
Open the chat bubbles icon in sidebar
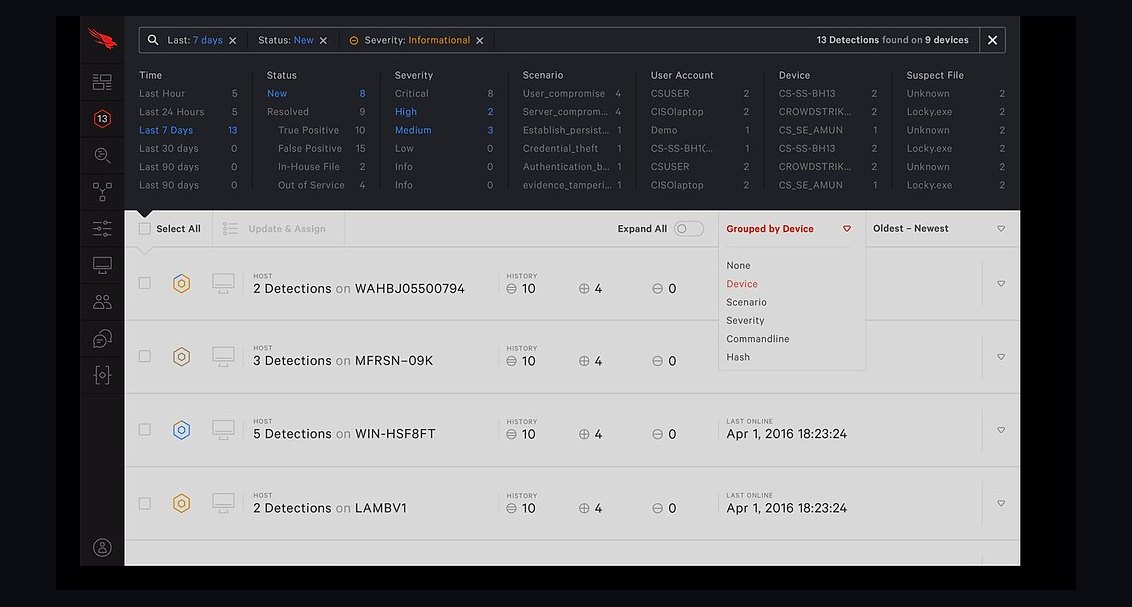[102, 338]
